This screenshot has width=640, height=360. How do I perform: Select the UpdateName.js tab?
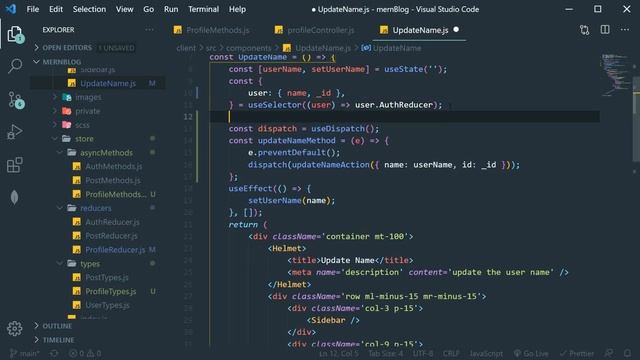point(420,30)
